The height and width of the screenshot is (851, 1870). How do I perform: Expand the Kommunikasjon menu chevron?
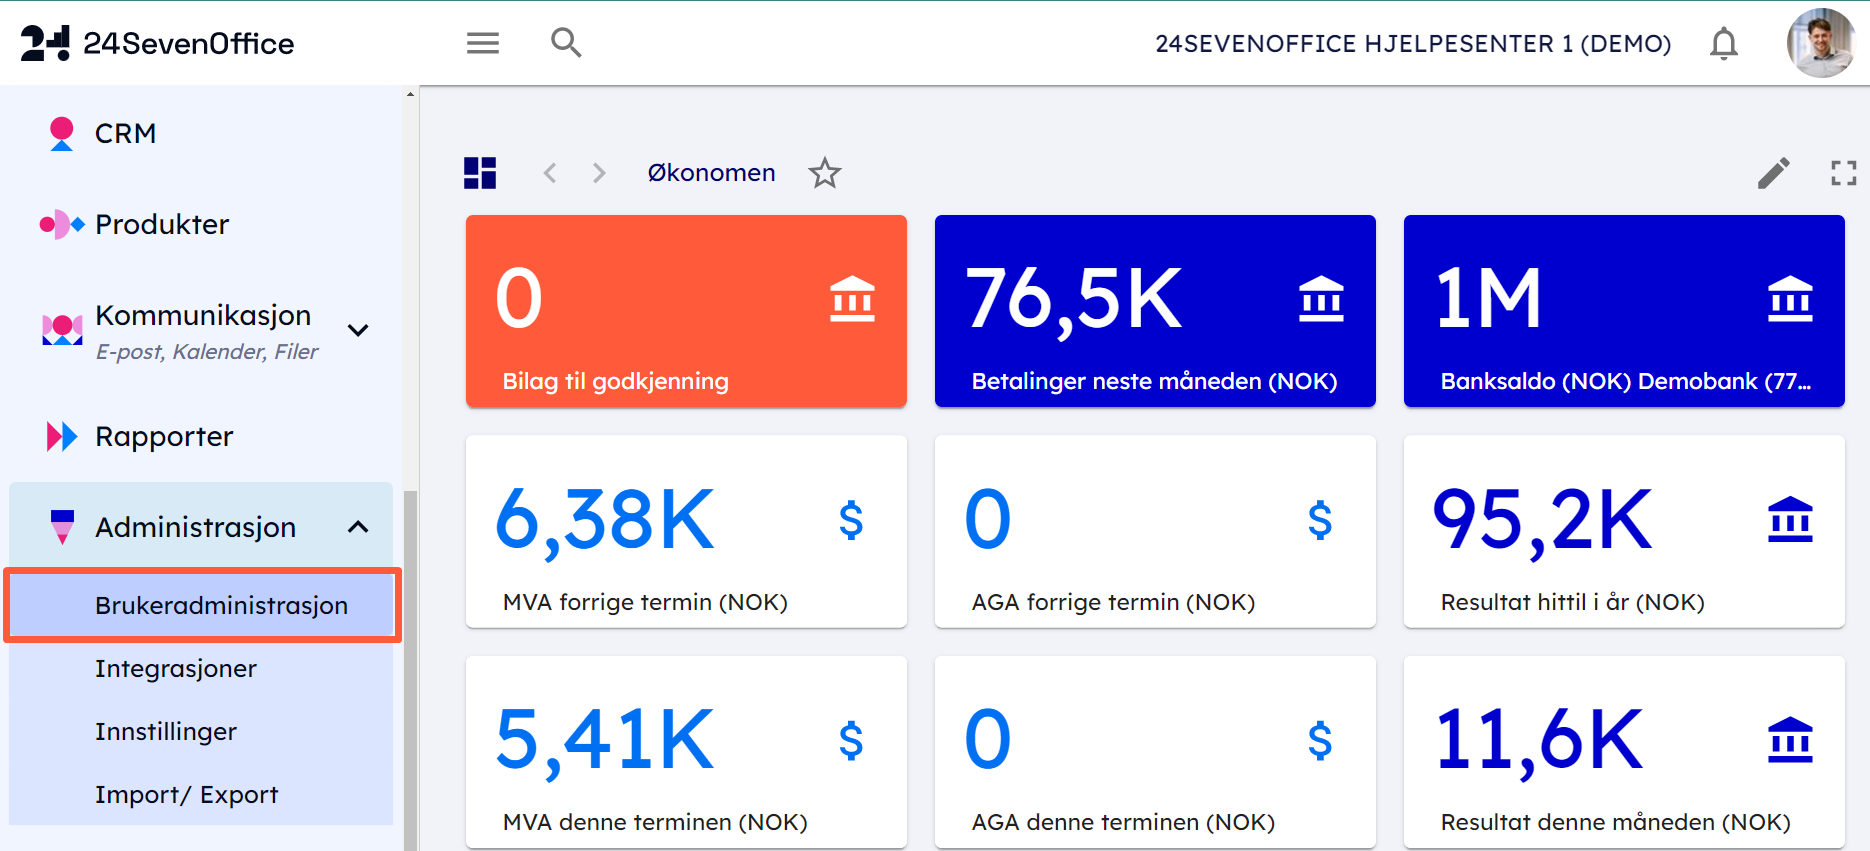point(358,330)
